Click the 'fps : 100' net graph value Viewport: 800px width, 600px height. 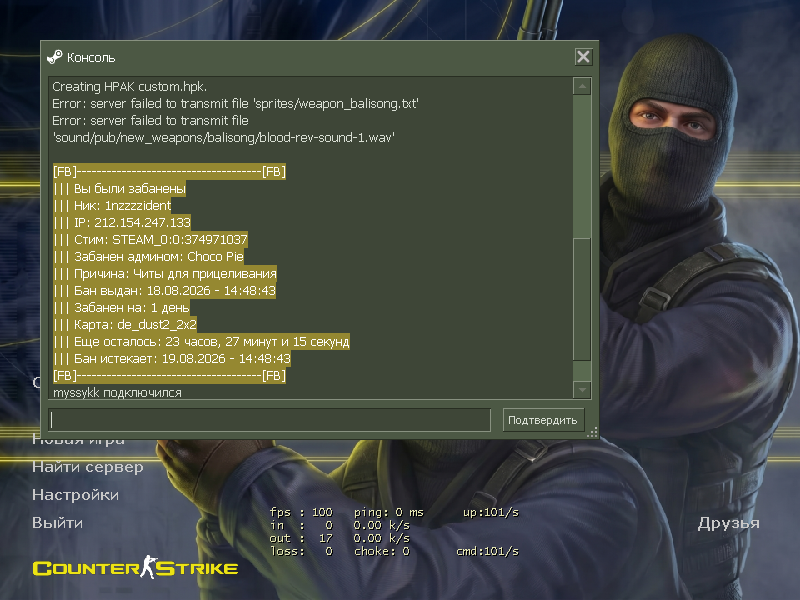pos(301,512)
